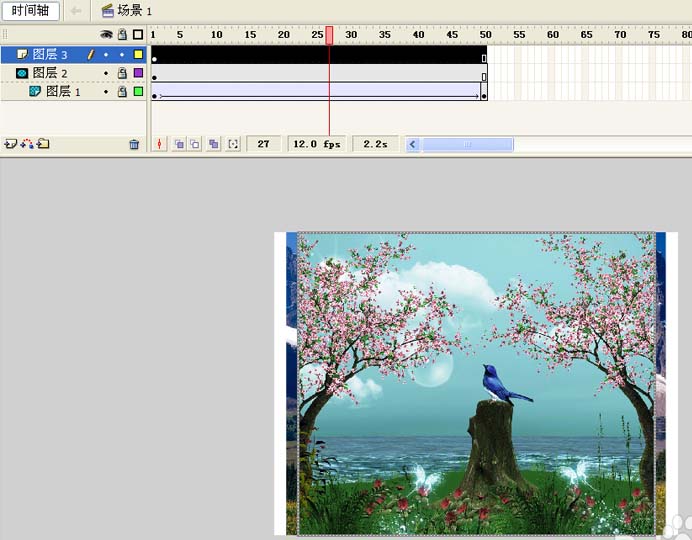692x540 pixels.
Task: Enable Onion Skin mode
Action: pyautogui.click(x=179, y=144)
